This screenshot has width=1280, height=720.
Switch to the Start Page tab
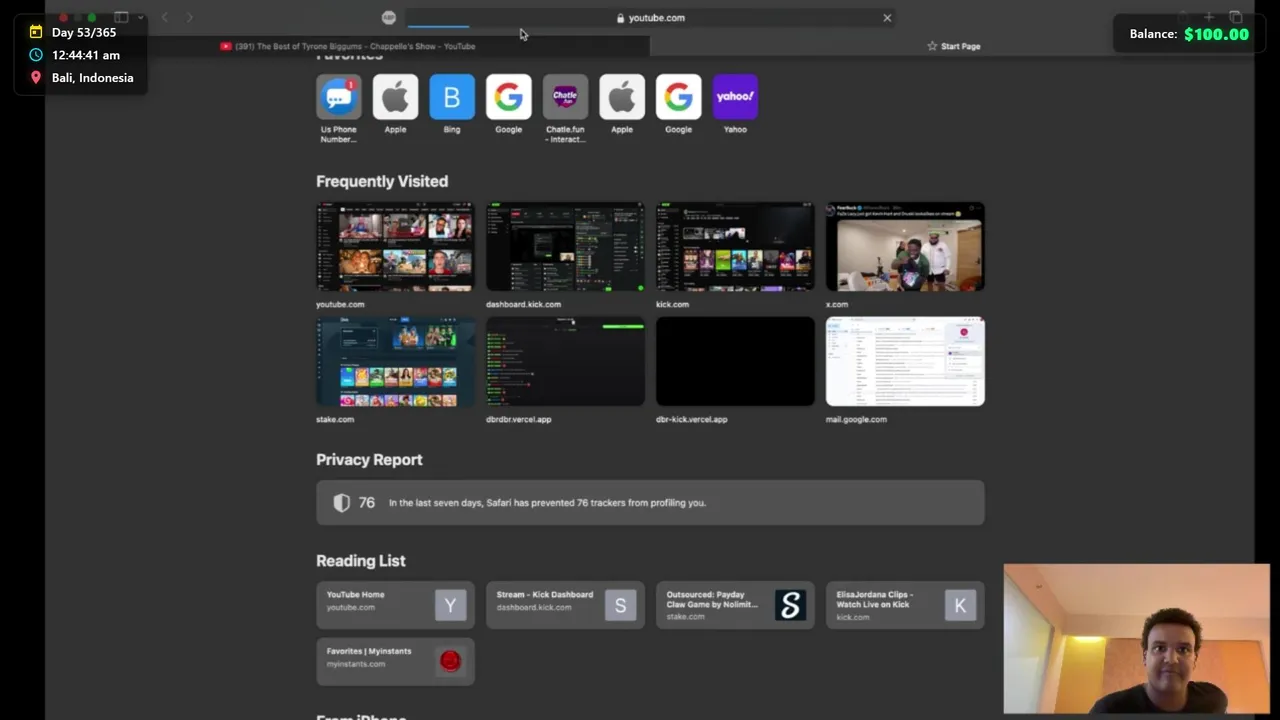(x=953, y=46)
